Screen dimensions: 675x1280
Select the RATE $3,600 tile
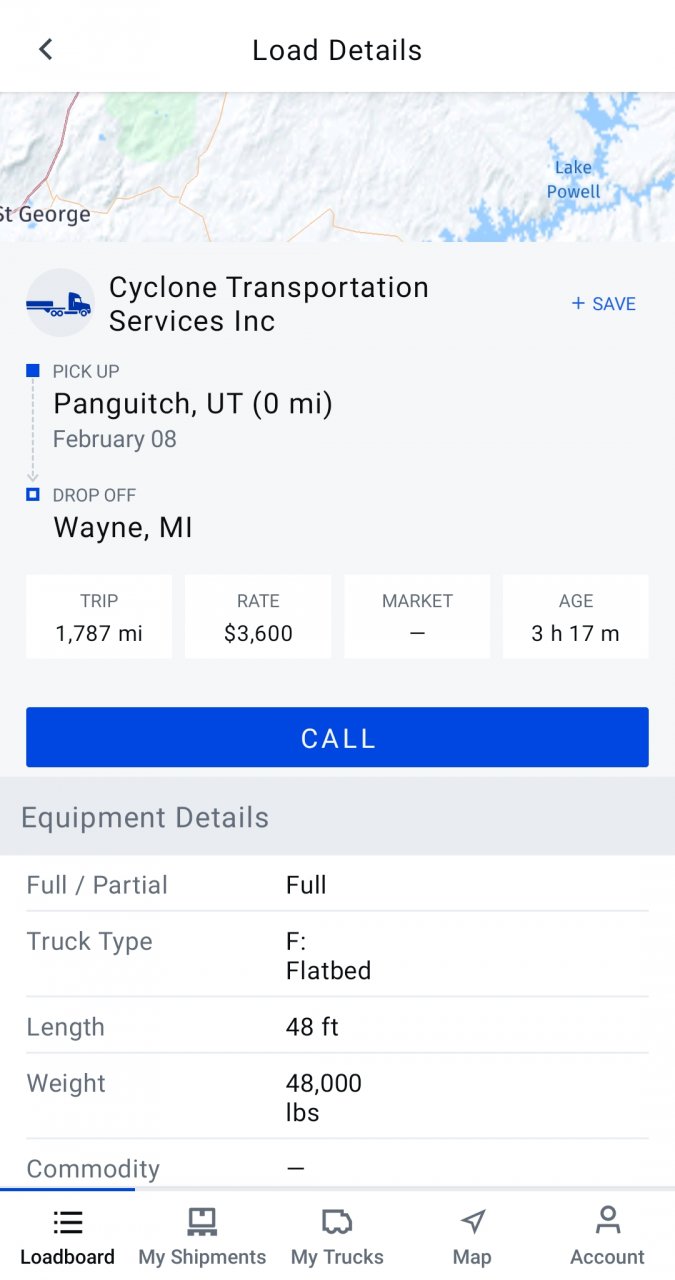(x=258, y=617)
